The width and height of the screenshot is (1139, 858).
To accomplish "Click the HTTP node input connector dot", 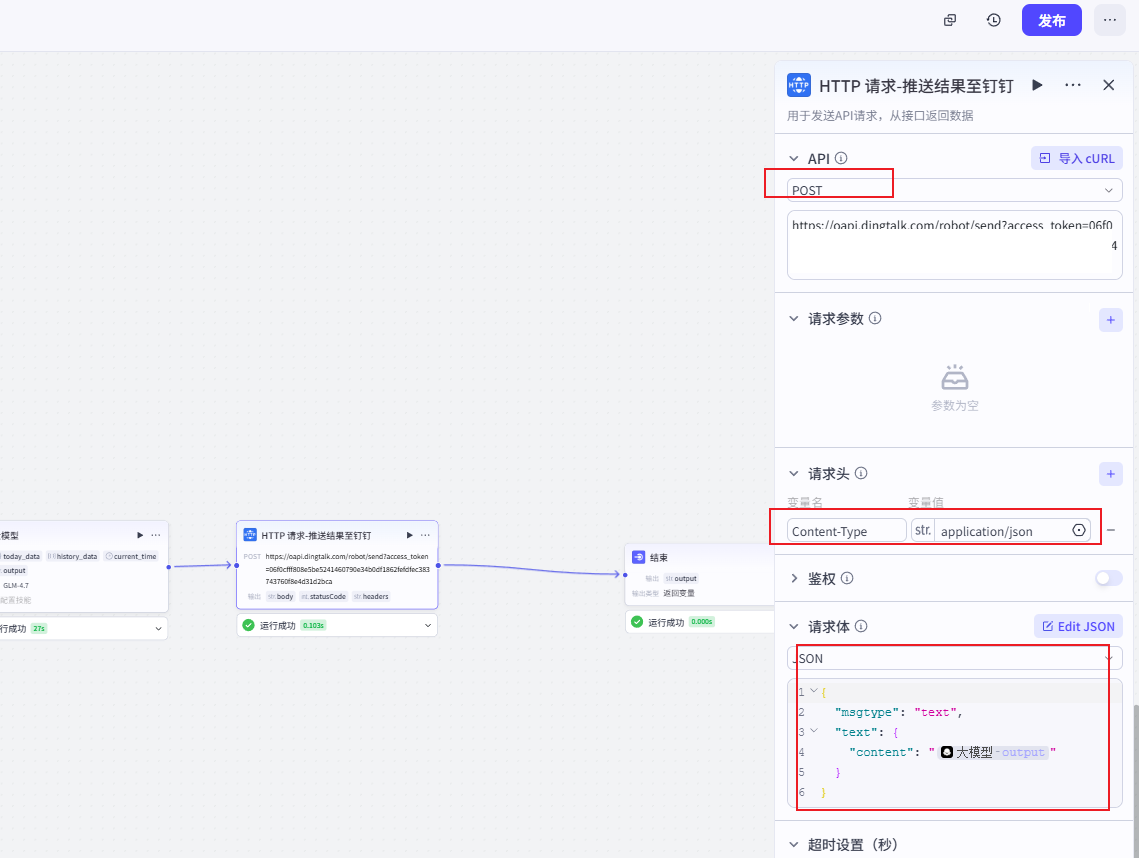I will click(x=237, y=565).
